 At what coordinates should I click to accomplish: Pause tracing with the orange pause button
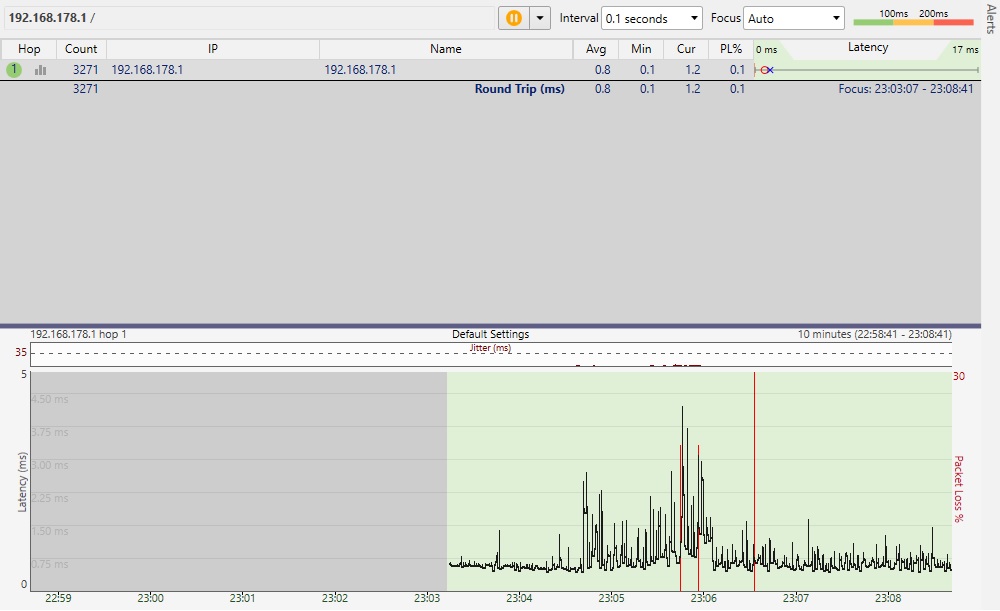click(x=514, y=18)
